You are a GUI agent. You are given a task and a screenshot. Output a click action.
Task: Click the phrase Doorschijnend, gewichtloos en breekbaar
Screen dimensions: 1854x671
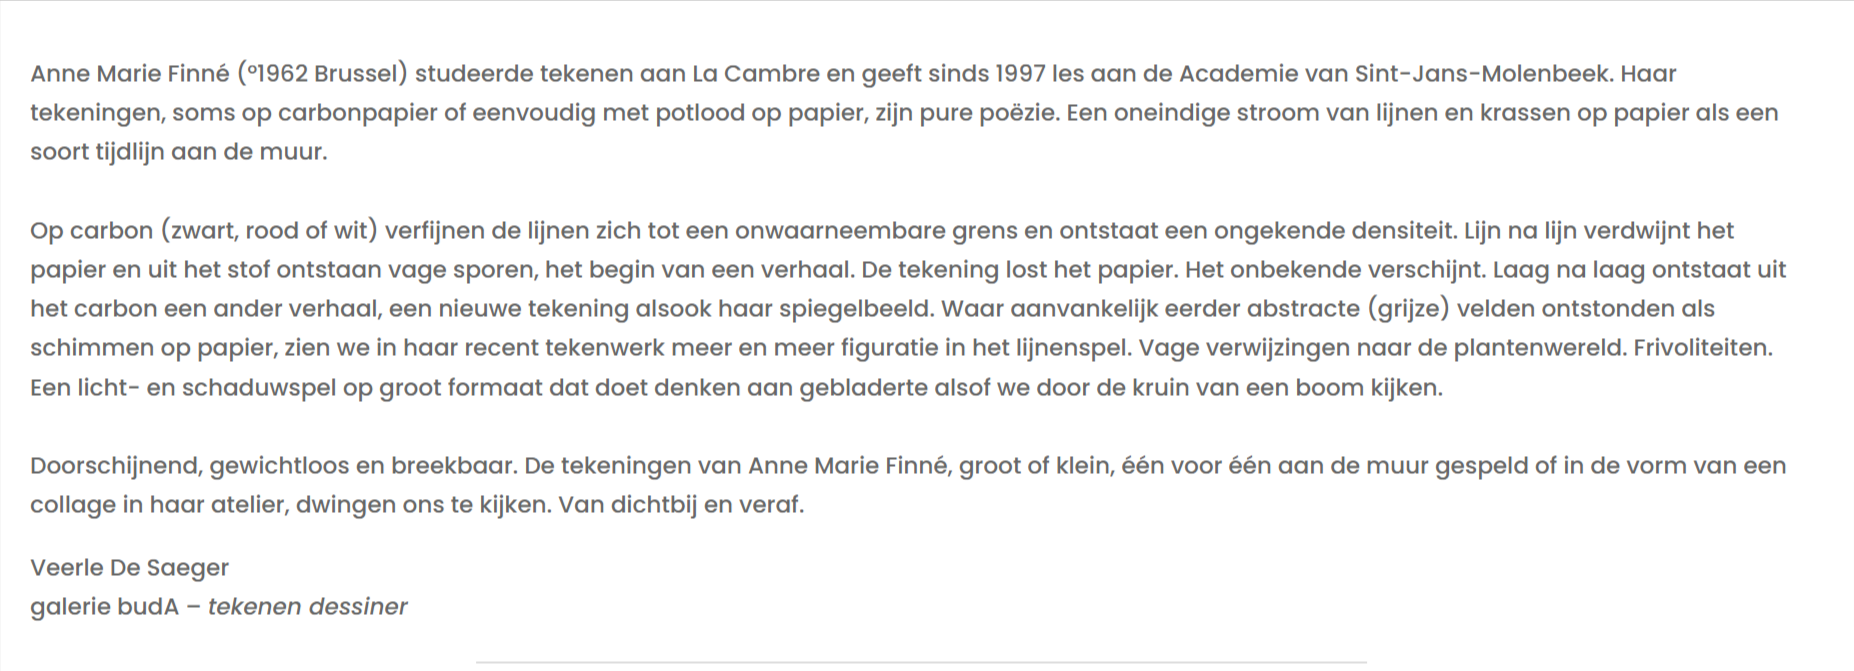tap(274, 466)
